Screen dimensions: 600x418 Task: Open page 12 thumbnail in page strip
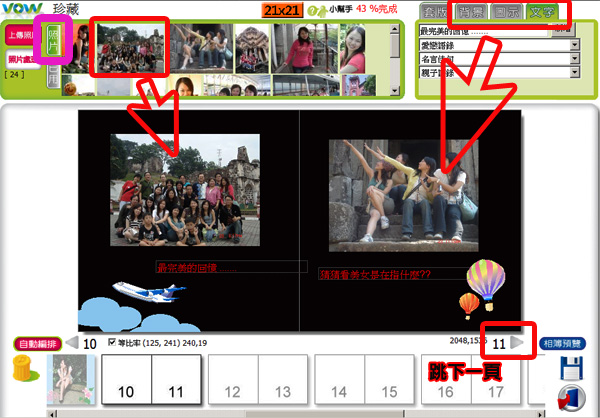tap(233, 379)
